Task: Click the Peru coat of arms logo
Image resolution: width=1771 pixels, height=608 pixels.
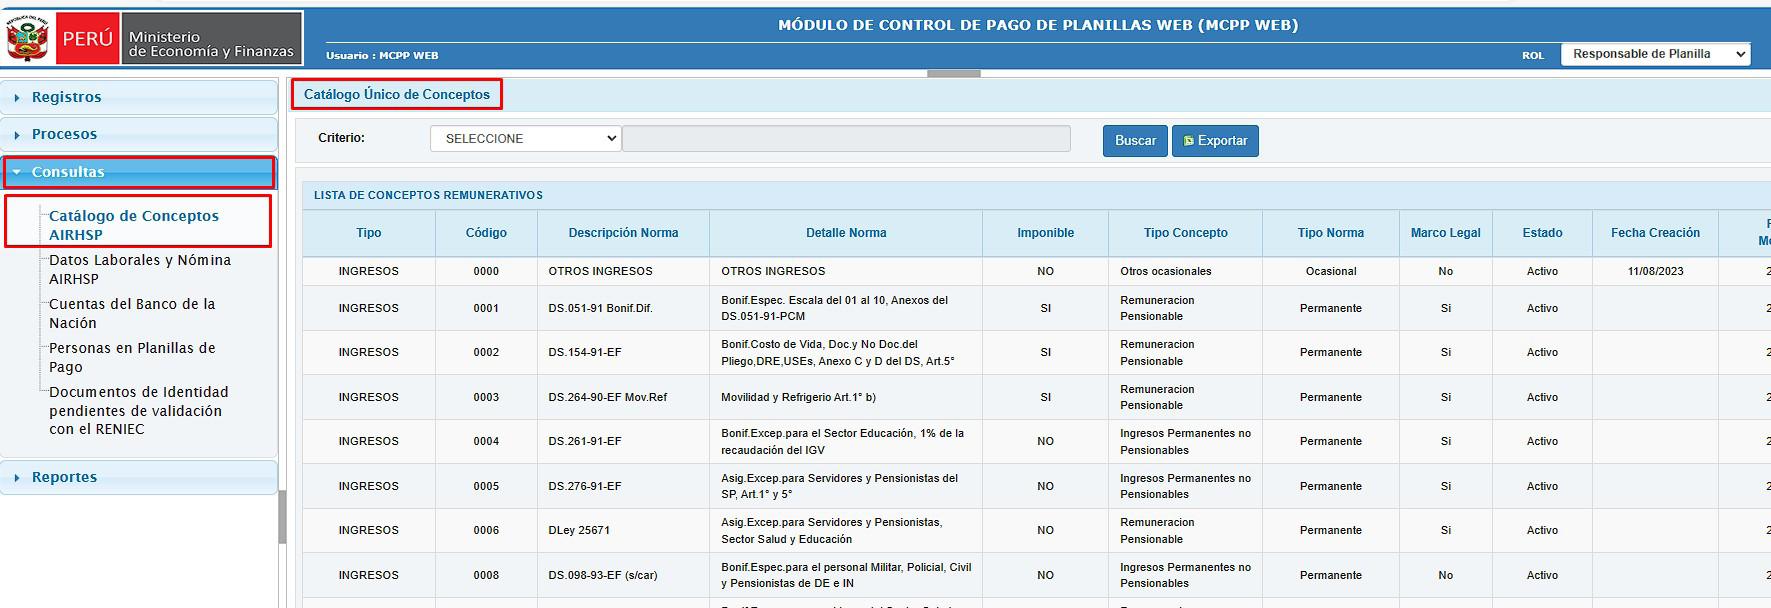Action: [28, 39]
